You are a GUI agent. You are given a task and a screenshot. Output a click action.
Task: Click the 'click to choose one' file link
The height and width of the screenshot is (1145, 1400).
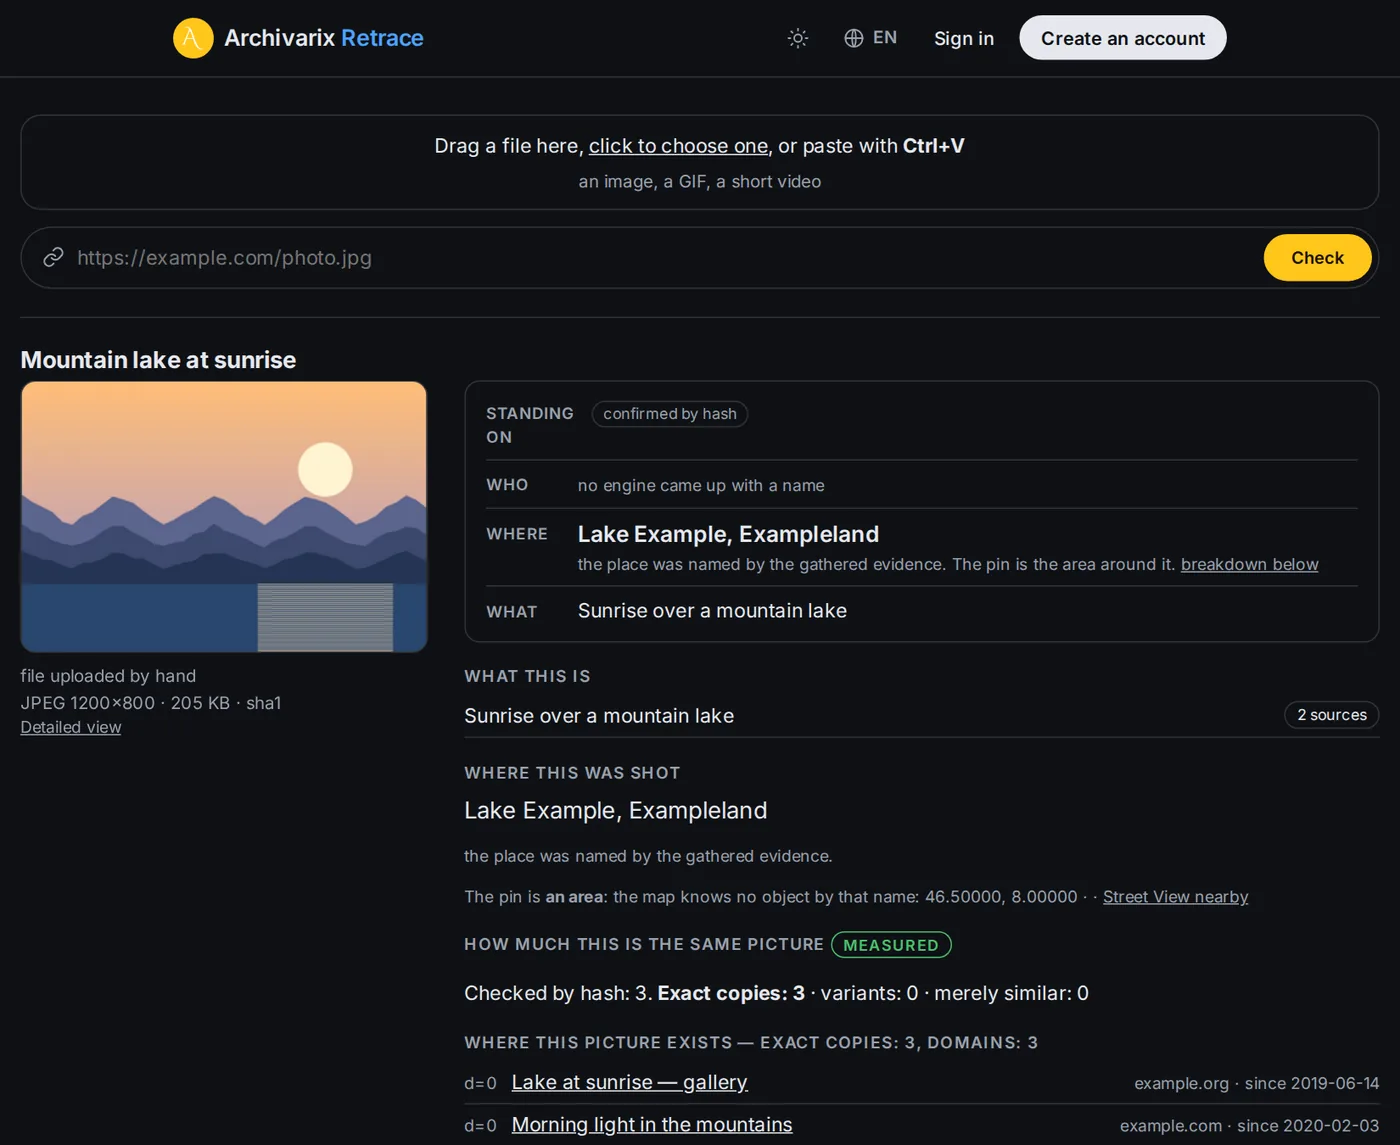(678, 146)
